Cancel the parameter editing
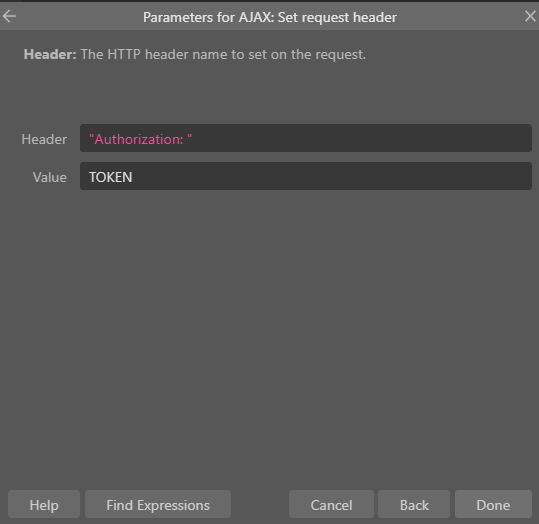 pyautogui.click(x=331, y=504)
